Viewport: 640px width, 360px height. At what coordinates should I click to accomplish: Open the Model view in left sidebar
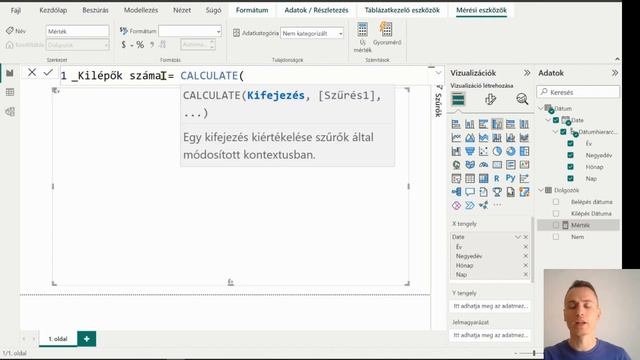[10, 111]
